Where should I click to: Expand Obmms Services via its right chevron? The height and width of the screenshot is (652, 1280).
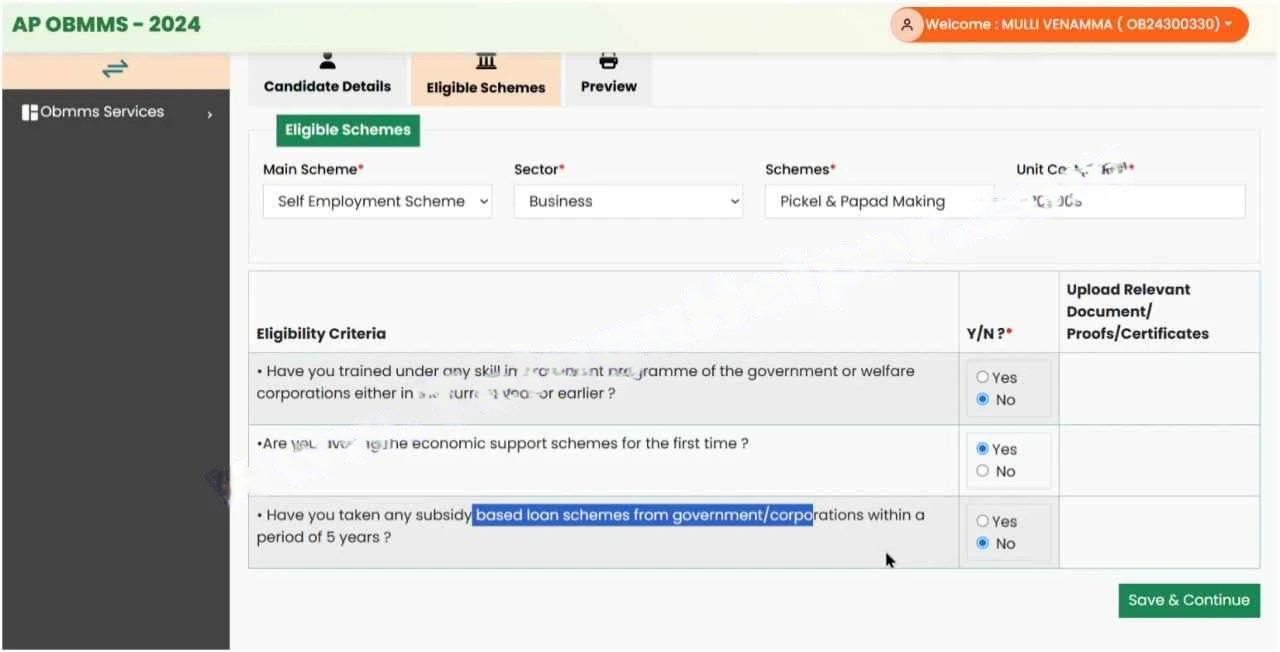[210, 113]
